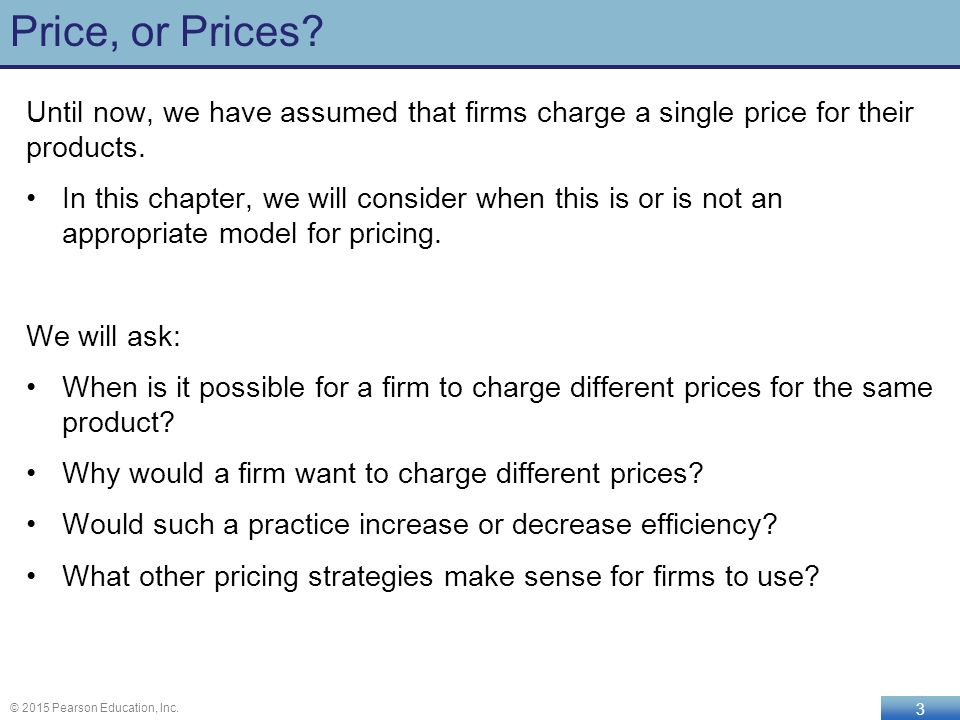The width and height of the screenshot is (960, 720).
Task: Click the bullet dot before 'When is it possible'
Action: click(32, 388)
